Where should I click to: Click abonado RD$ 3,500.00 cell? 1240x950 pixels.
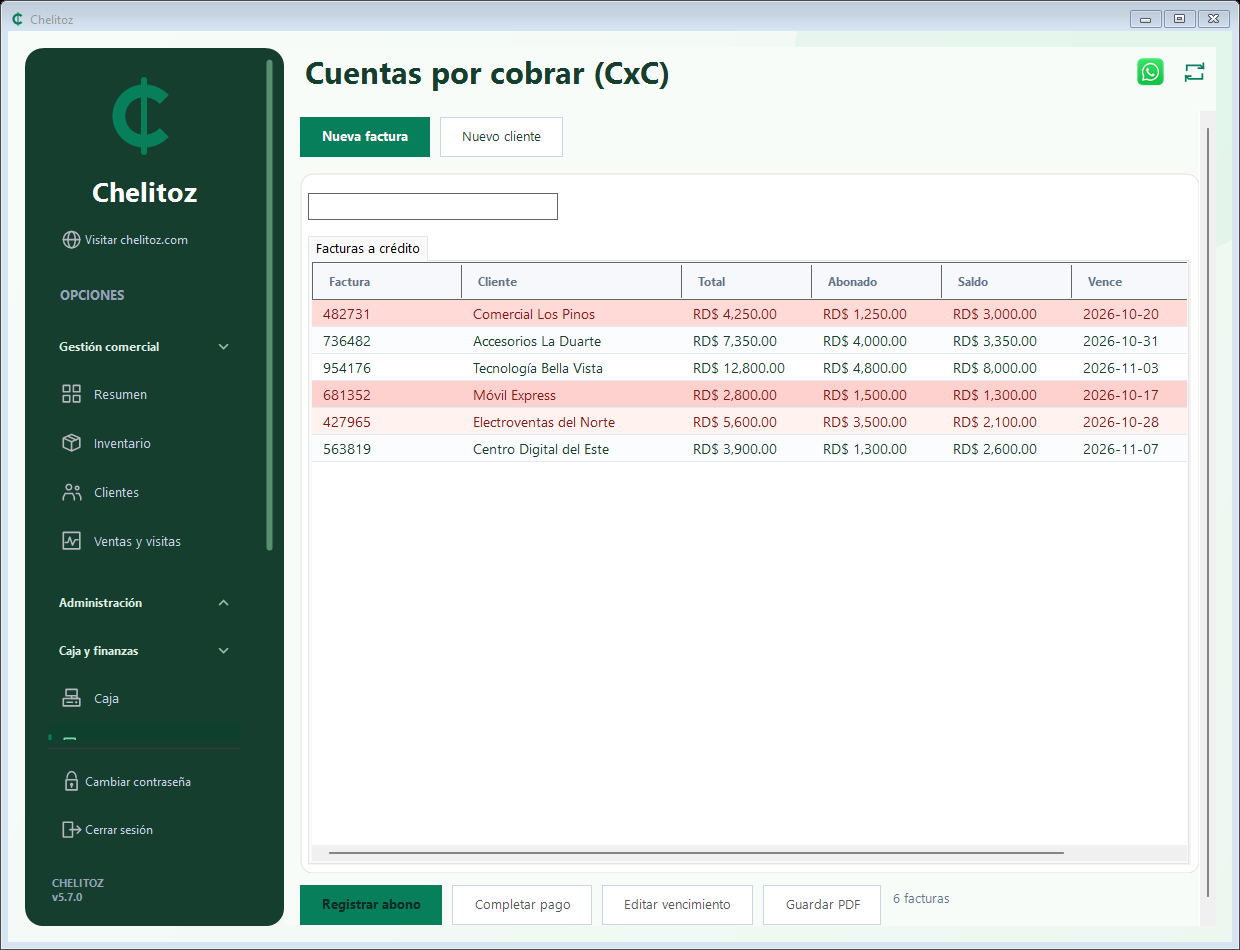click(865, 422)
